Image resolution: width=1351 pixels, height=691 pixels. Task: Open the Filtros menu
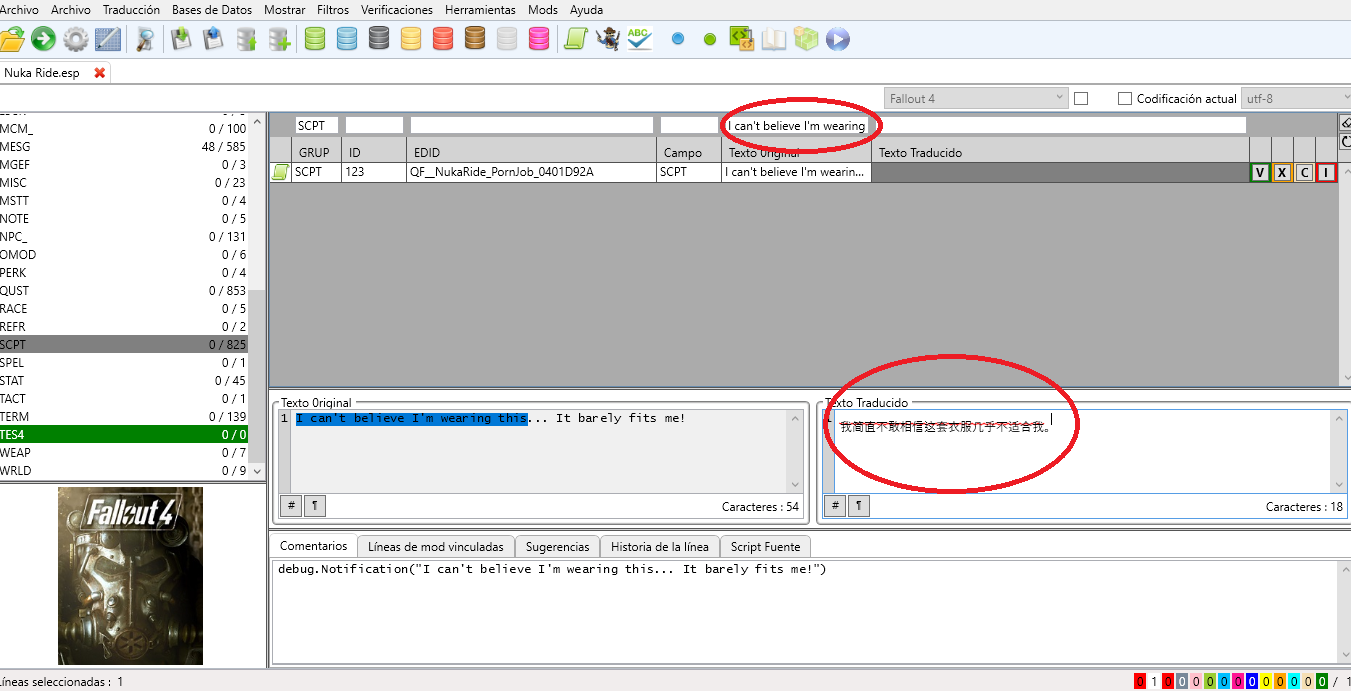point(334,9)
